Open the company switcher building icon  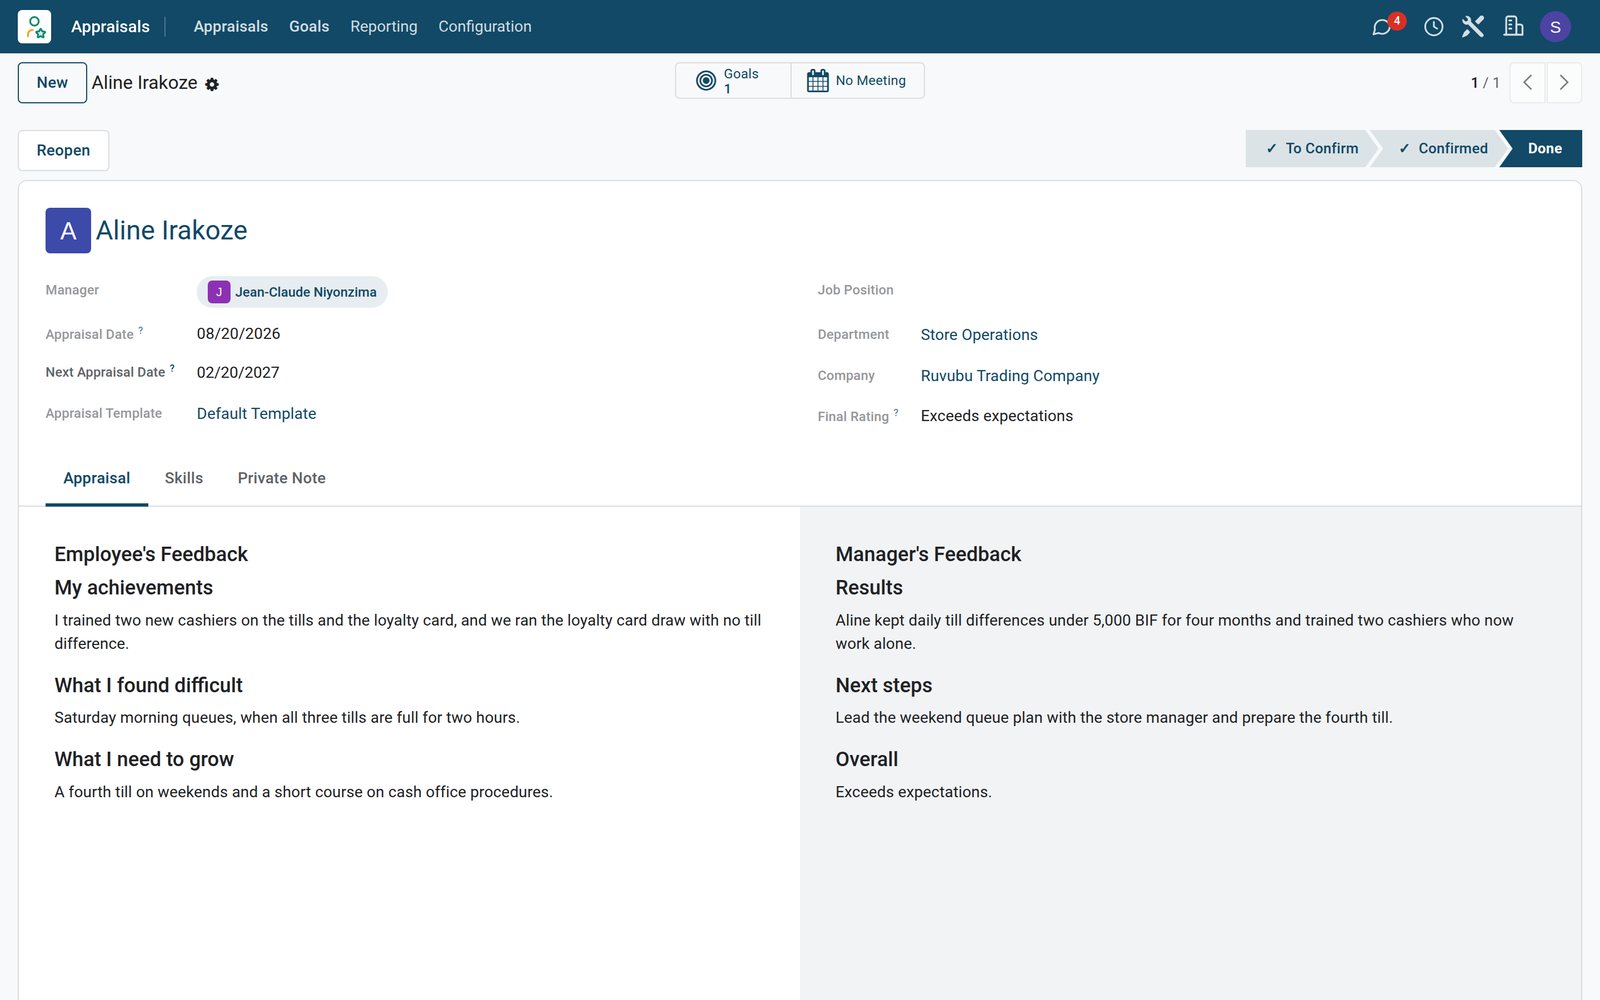[1513, 27]
